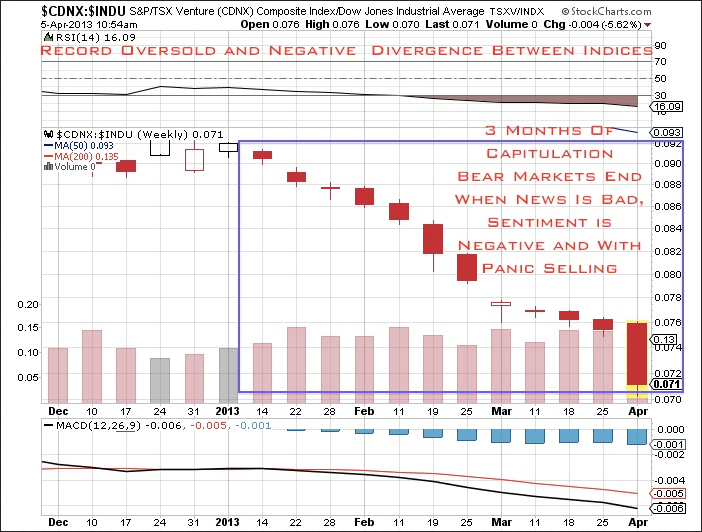
Task: Click the Feb label on main chart axis
Action: point(364,411)
